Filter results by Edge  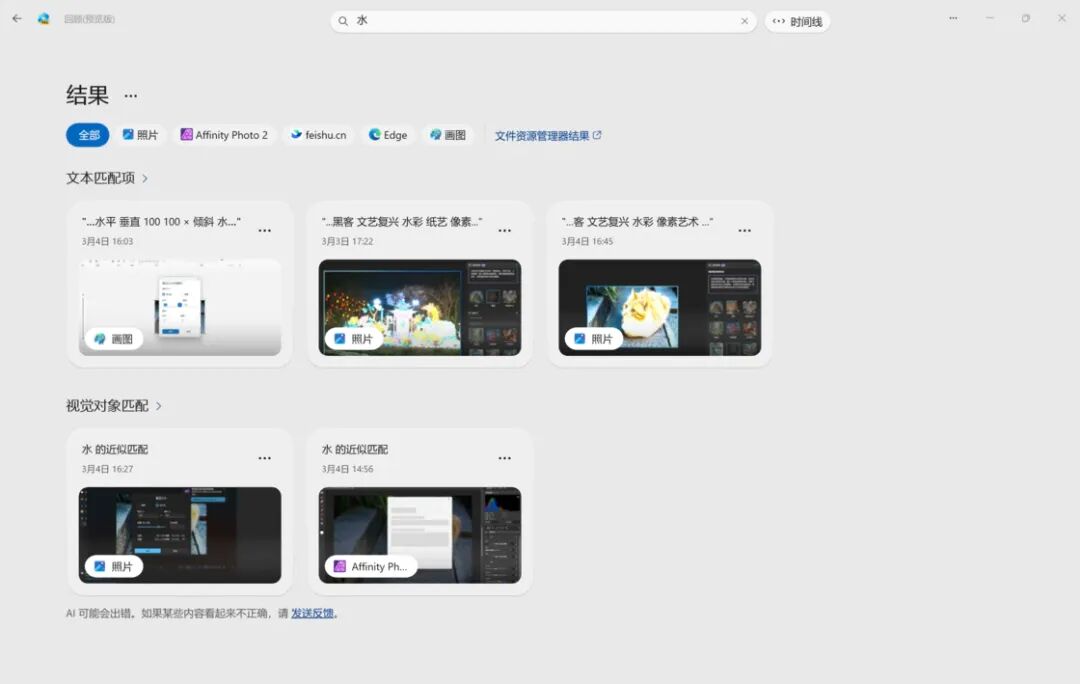388,135
